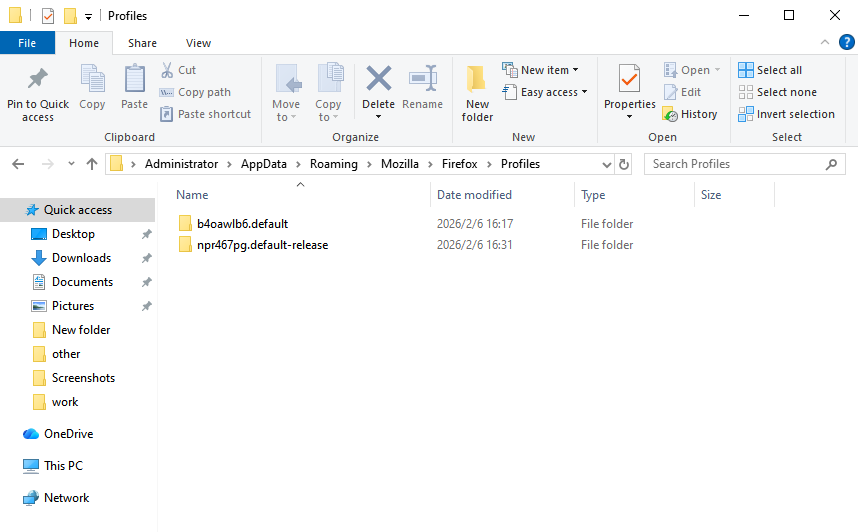This screenshot has width=858, height=532.
Task: Select the npr467pg.default-release folder
Action: (x=262, y=245)
